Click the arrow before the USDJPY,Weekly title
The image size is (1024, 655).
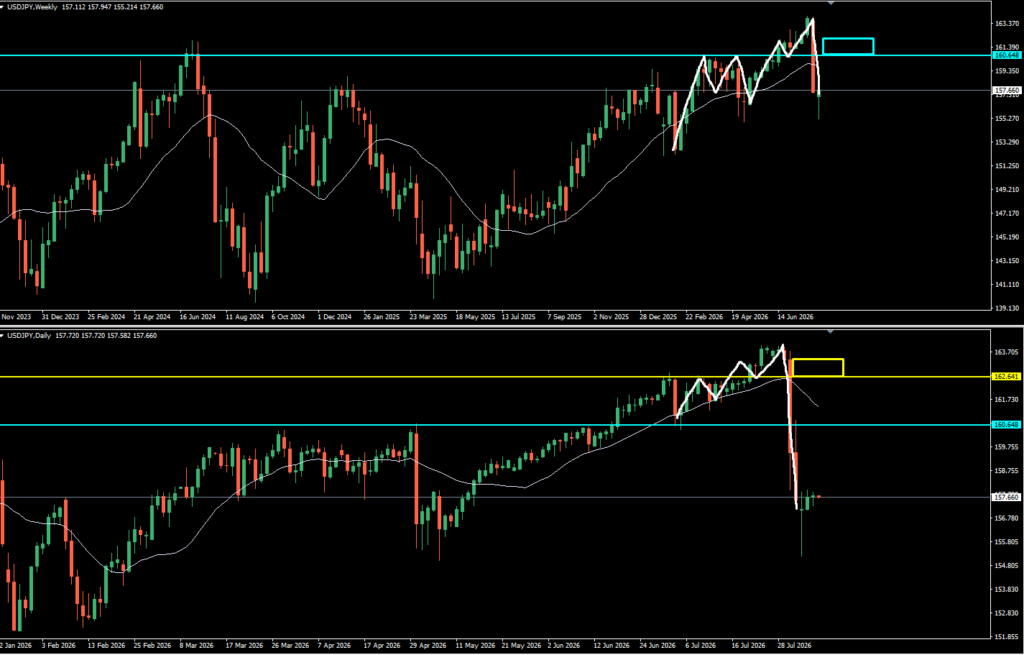(x=3, y=7)
